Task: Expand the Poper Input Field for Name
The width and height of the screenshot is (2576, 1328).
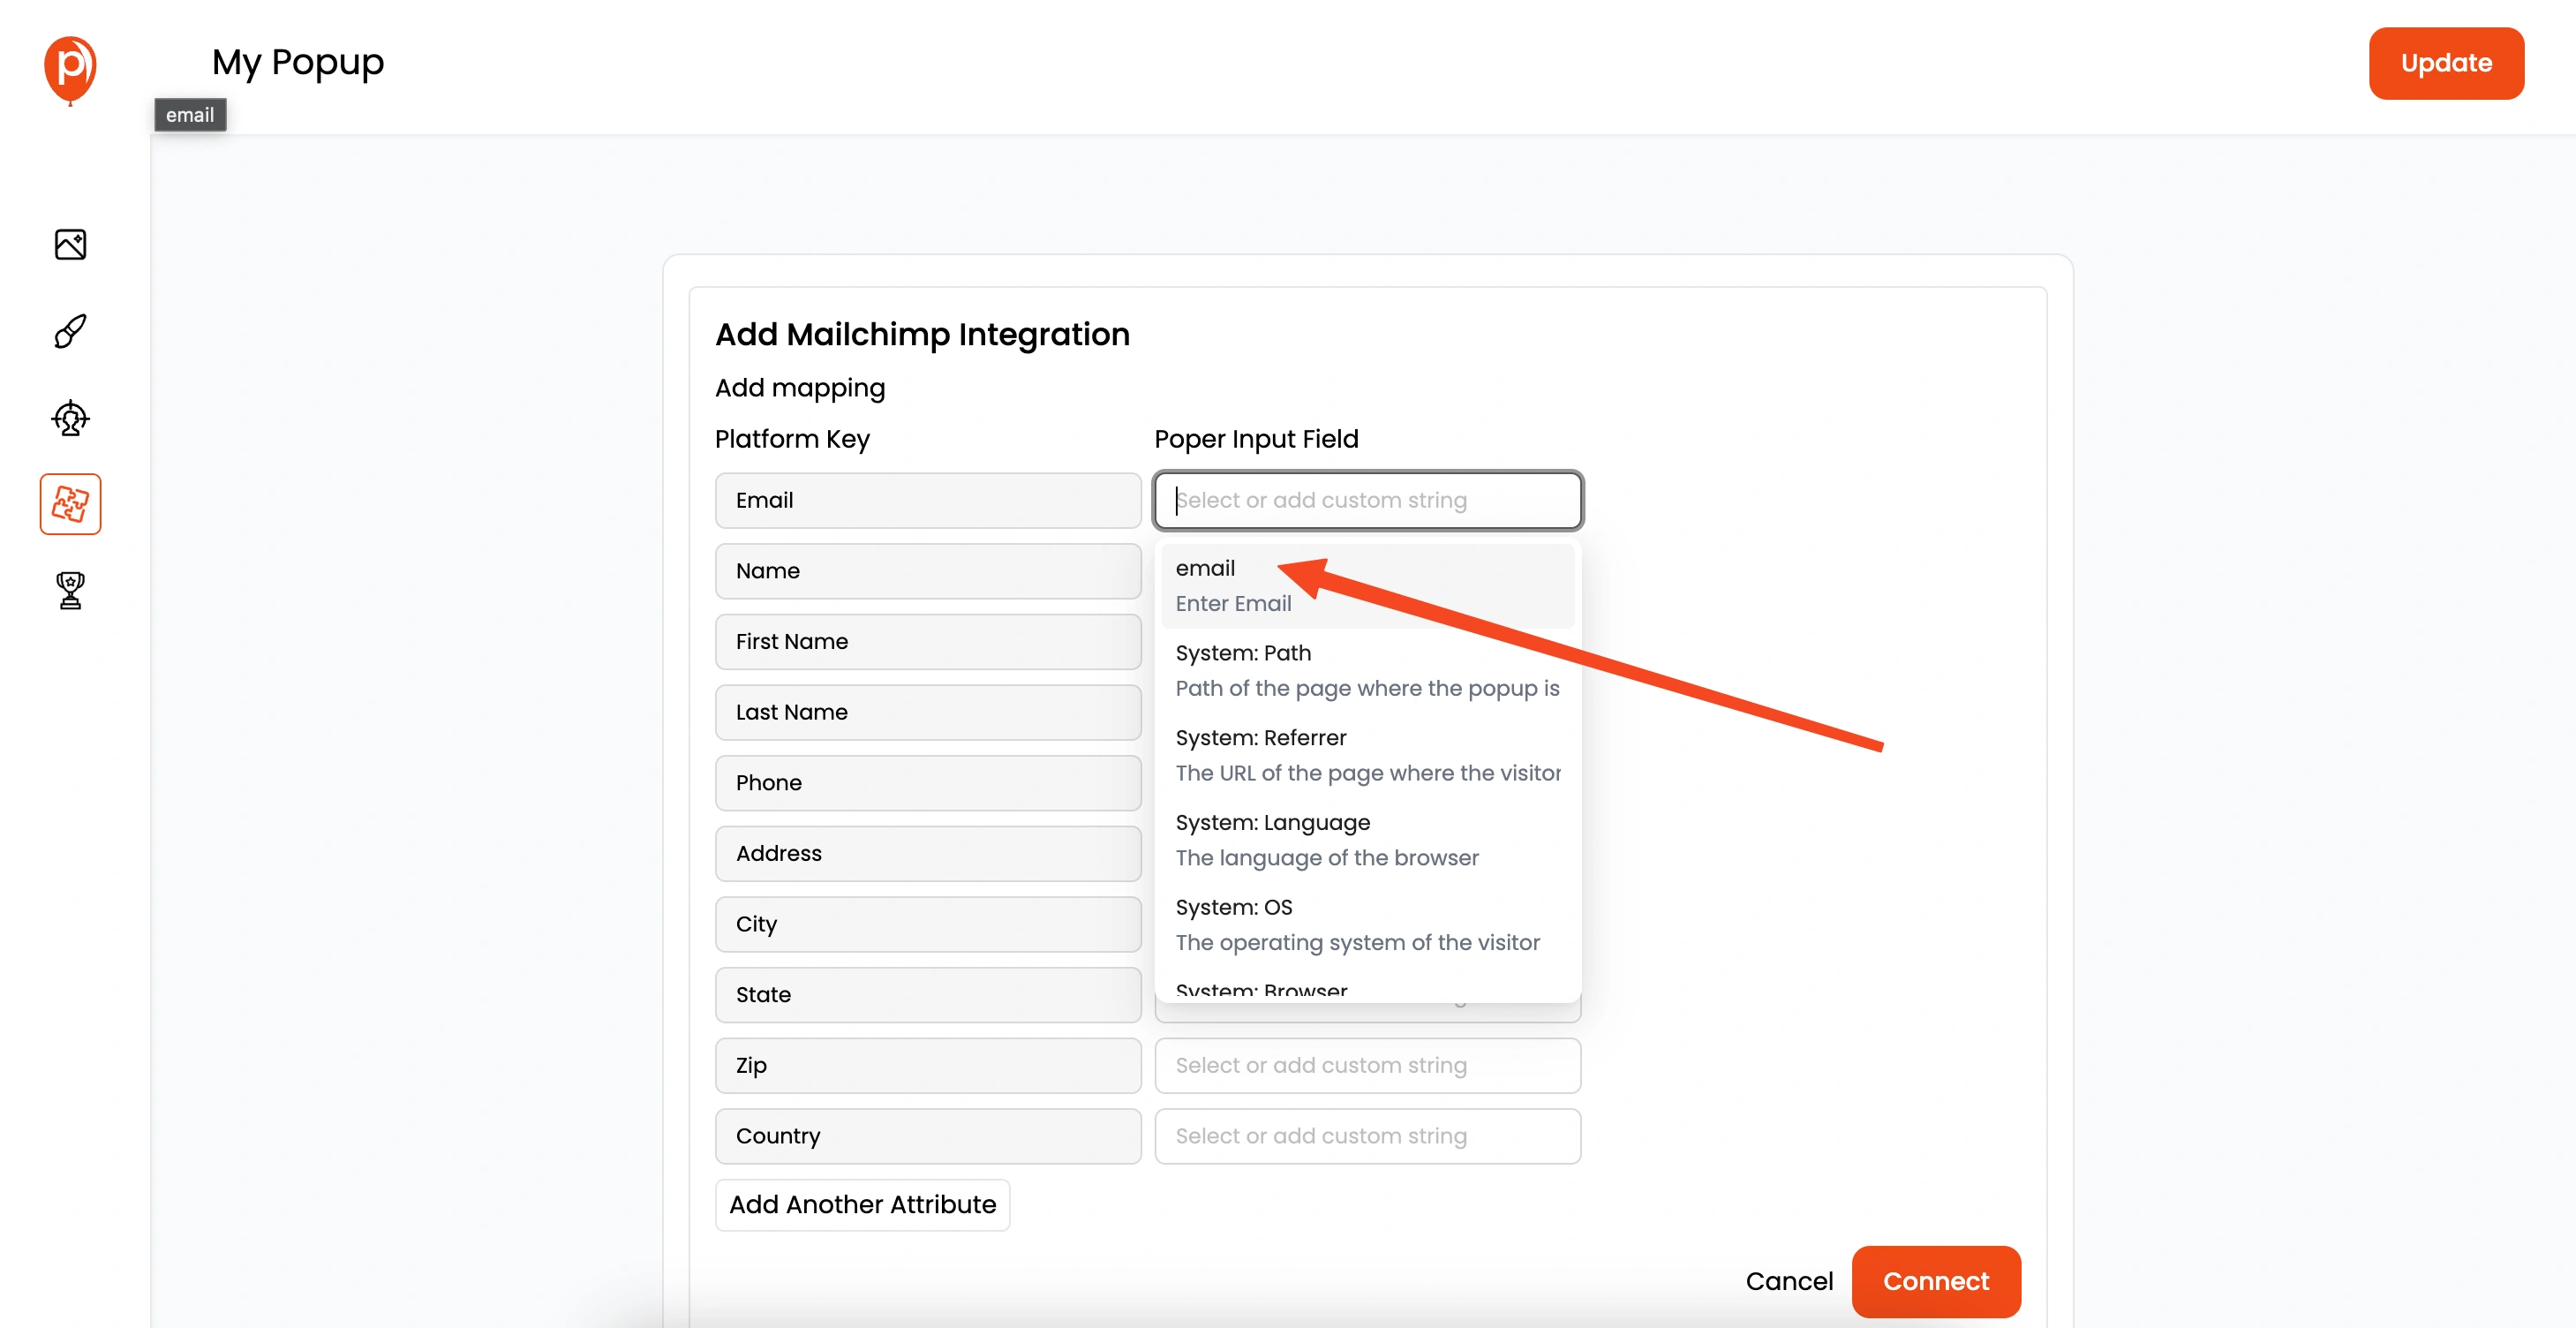Action: tap(1366, 570)
